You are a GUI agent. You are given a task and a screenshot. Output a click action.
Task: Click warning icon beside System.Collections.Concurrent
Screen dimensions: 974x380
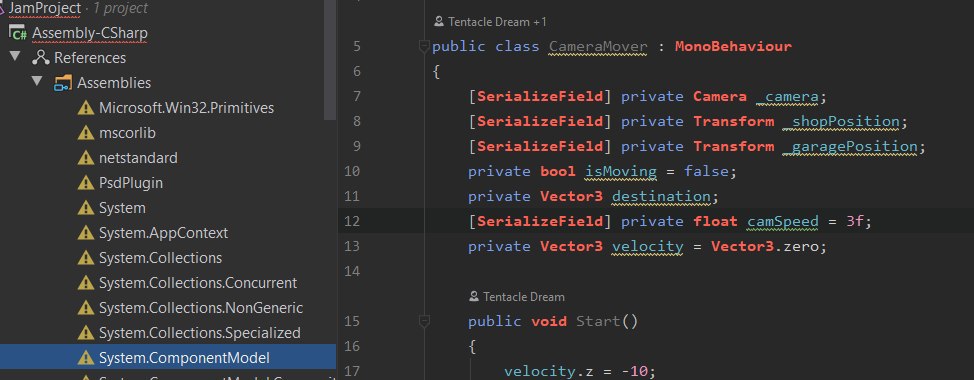pos(86,283)
